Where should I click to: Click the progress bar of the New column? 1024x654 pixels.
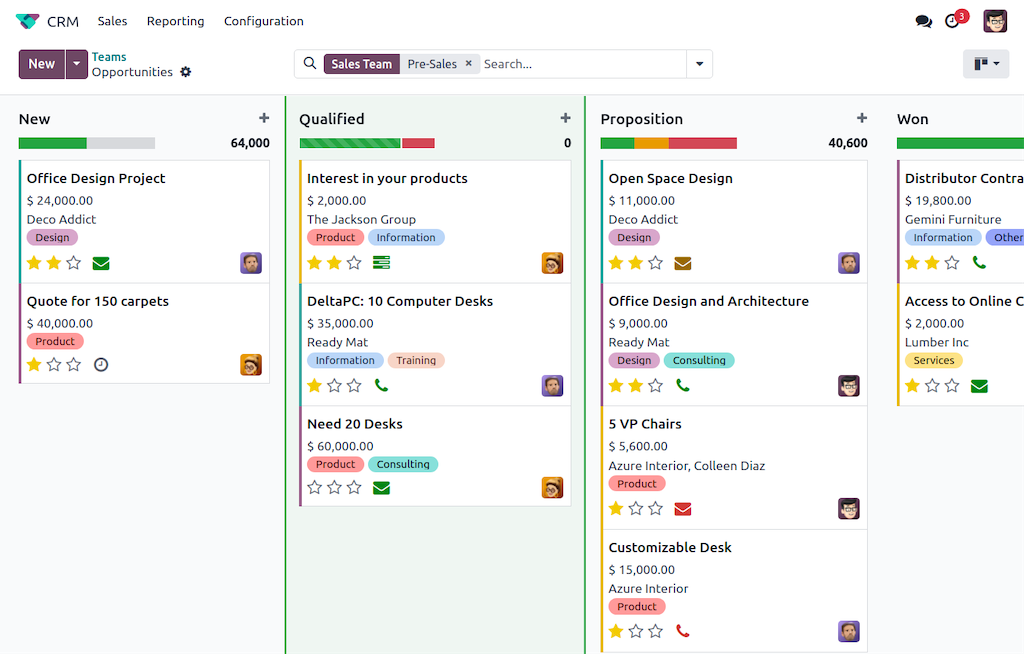pos(86,142)
